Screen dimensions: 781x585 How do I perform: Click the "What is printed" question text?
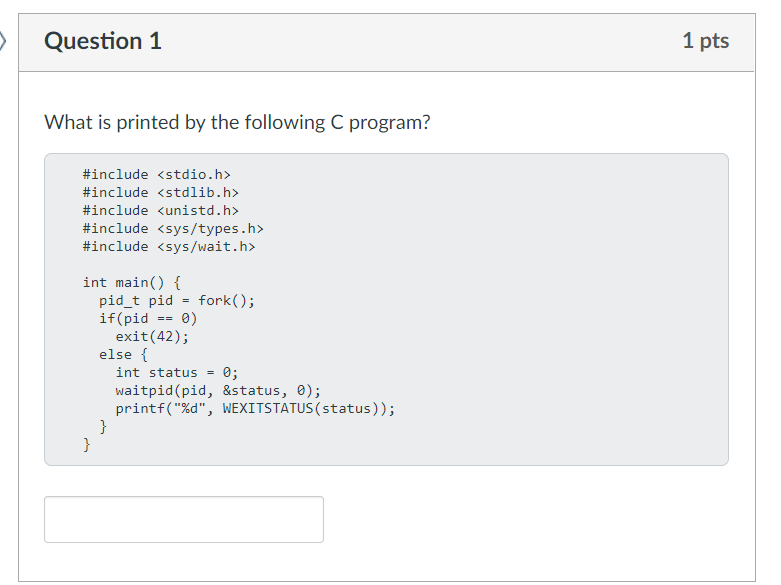pyautogui.click(x=237, y=122)
